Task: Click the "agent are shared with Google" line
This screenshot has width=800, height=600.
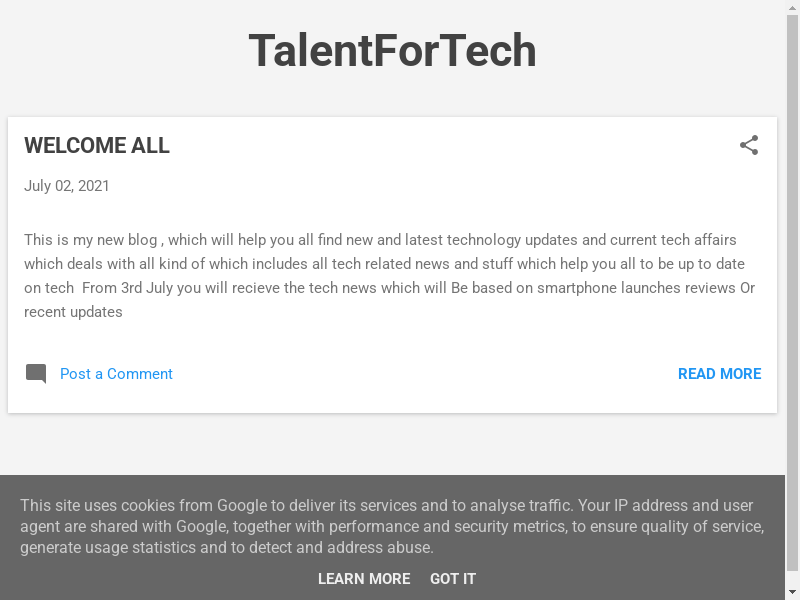Action: [392, 527]
